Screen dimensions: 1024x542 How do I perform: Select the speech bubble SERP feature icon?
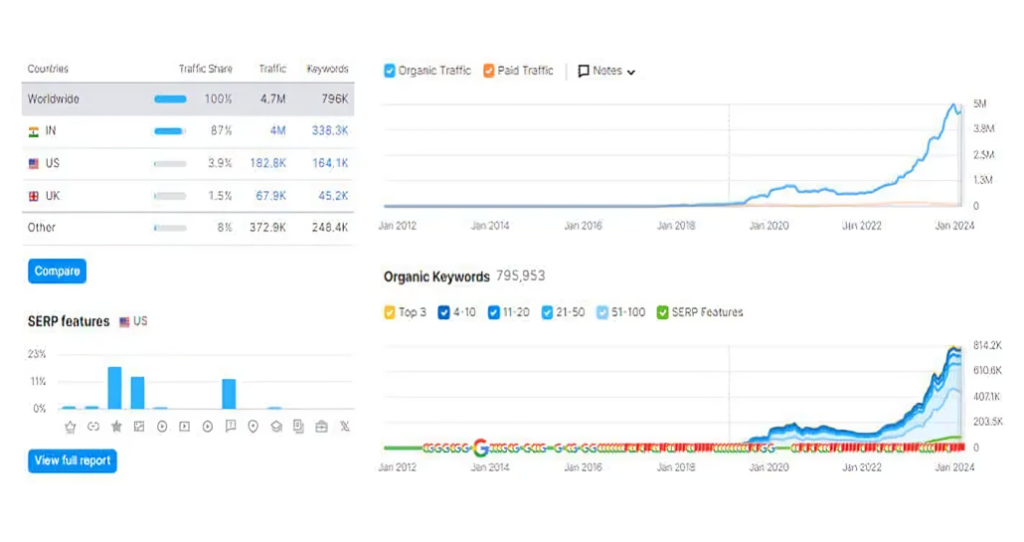tap(230, 427)
